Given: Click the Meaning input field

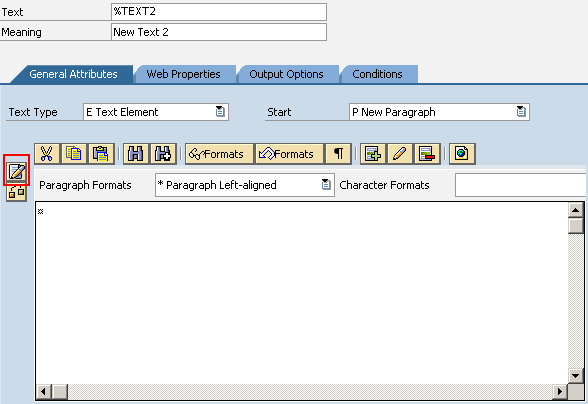Looking at the screenshot, I should tap(219, 32).
